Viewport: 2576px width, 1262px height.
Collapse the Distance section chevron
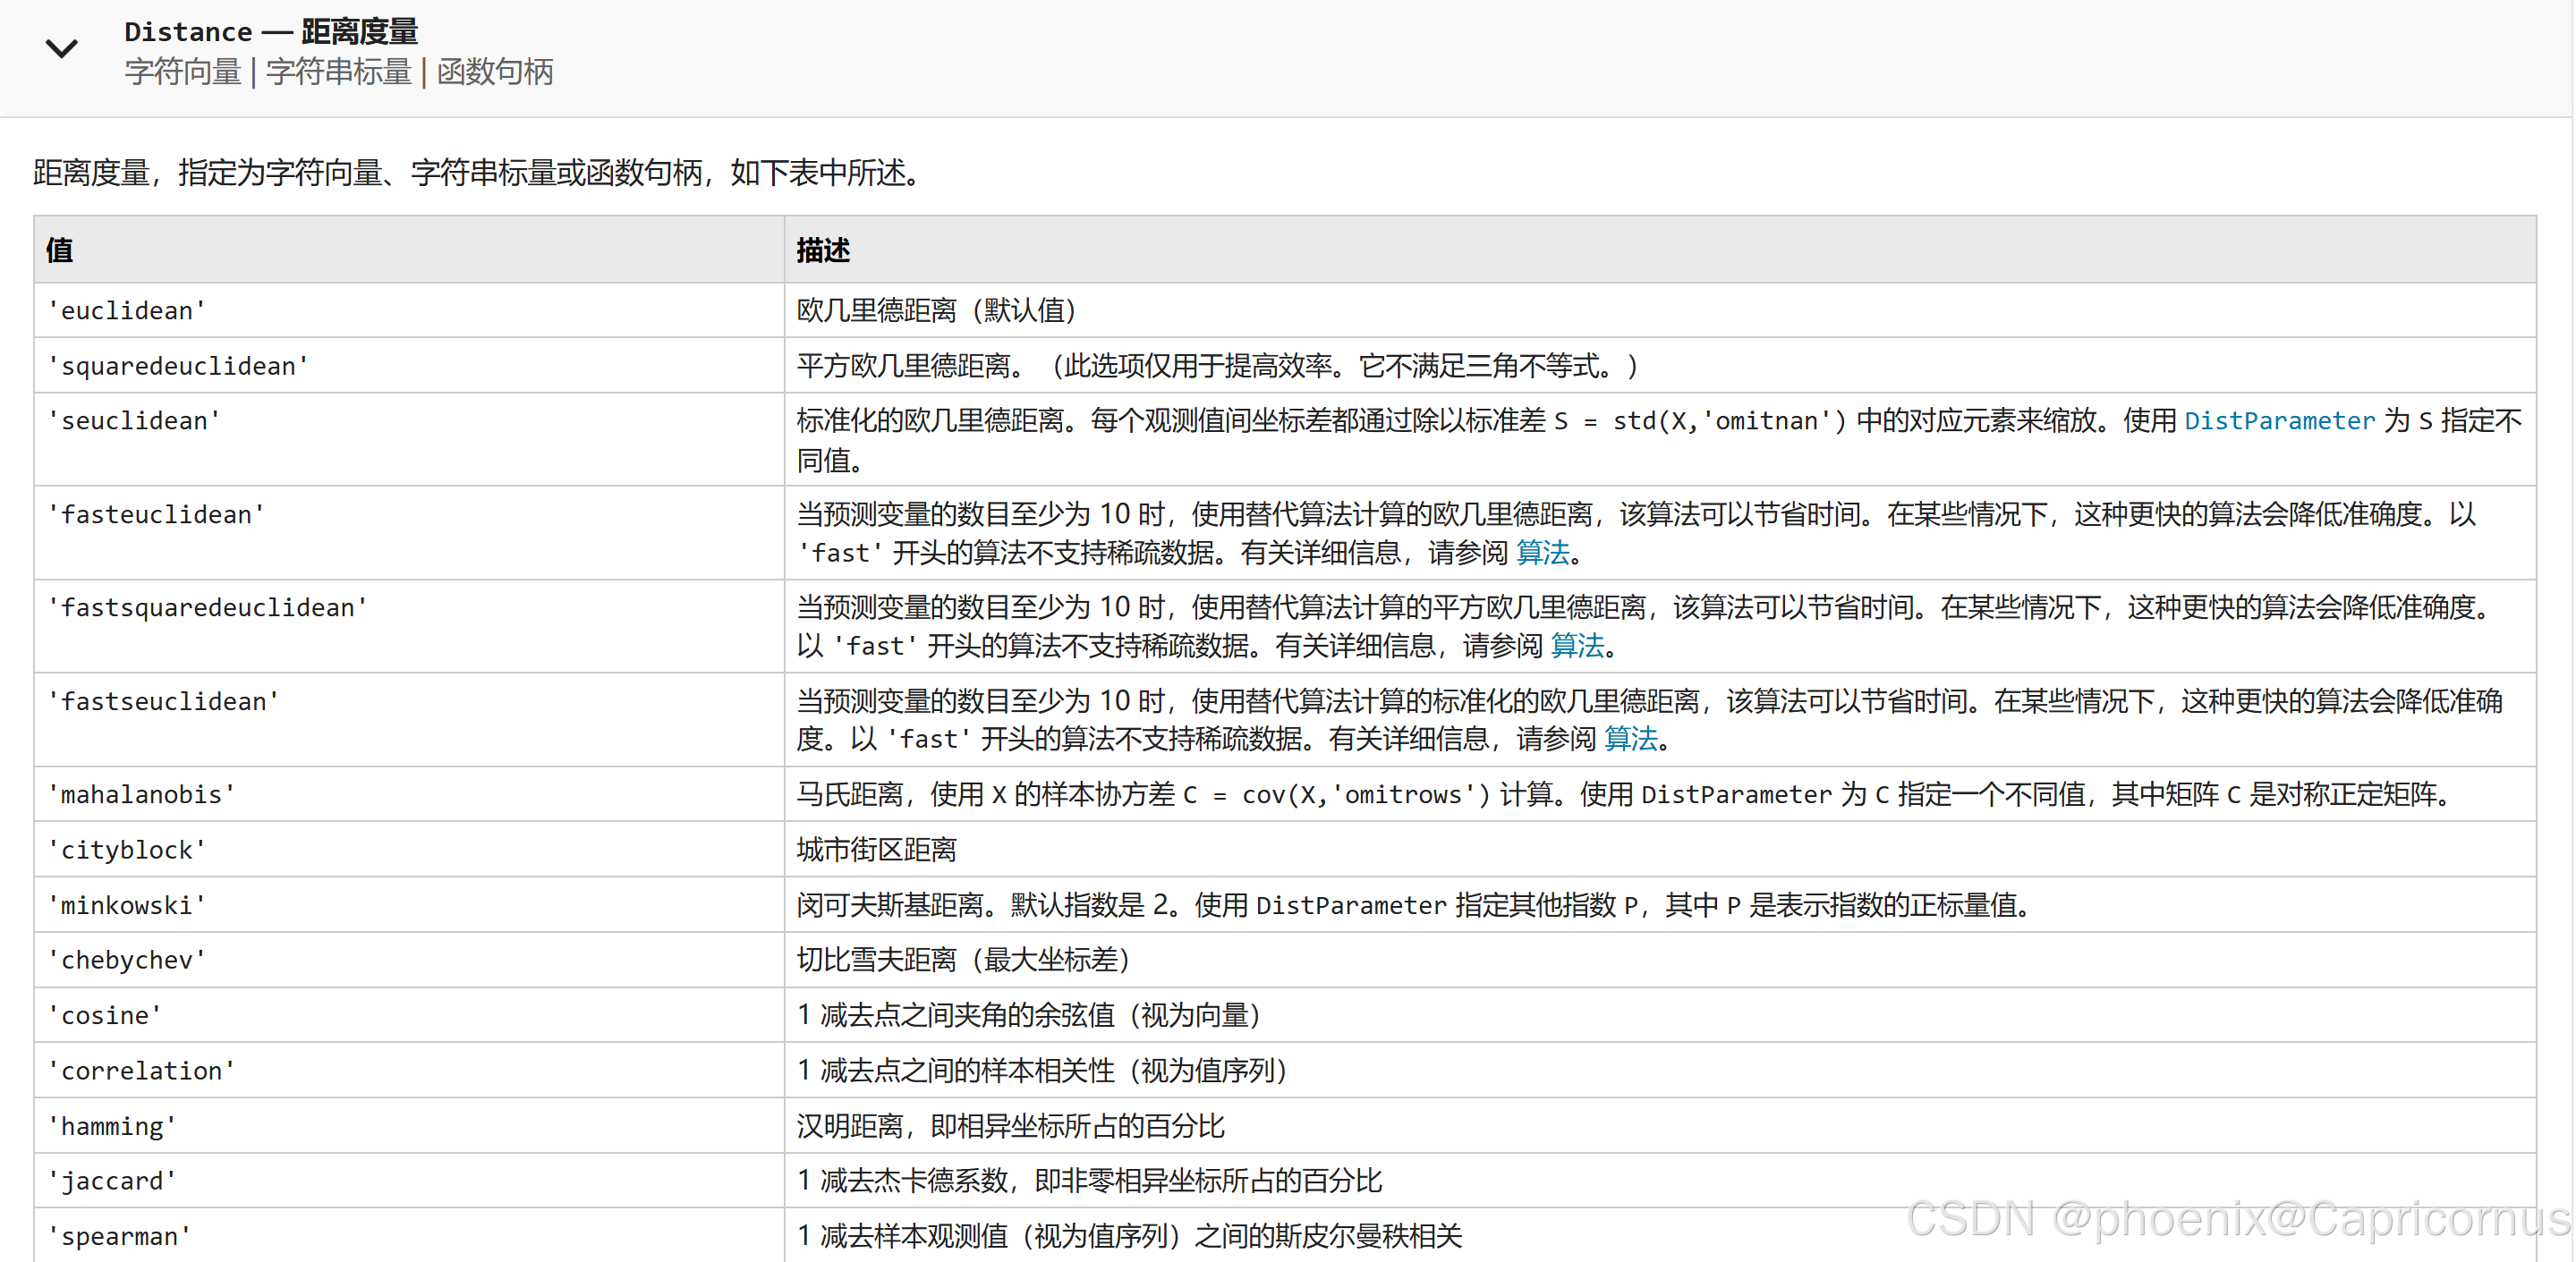62,49
